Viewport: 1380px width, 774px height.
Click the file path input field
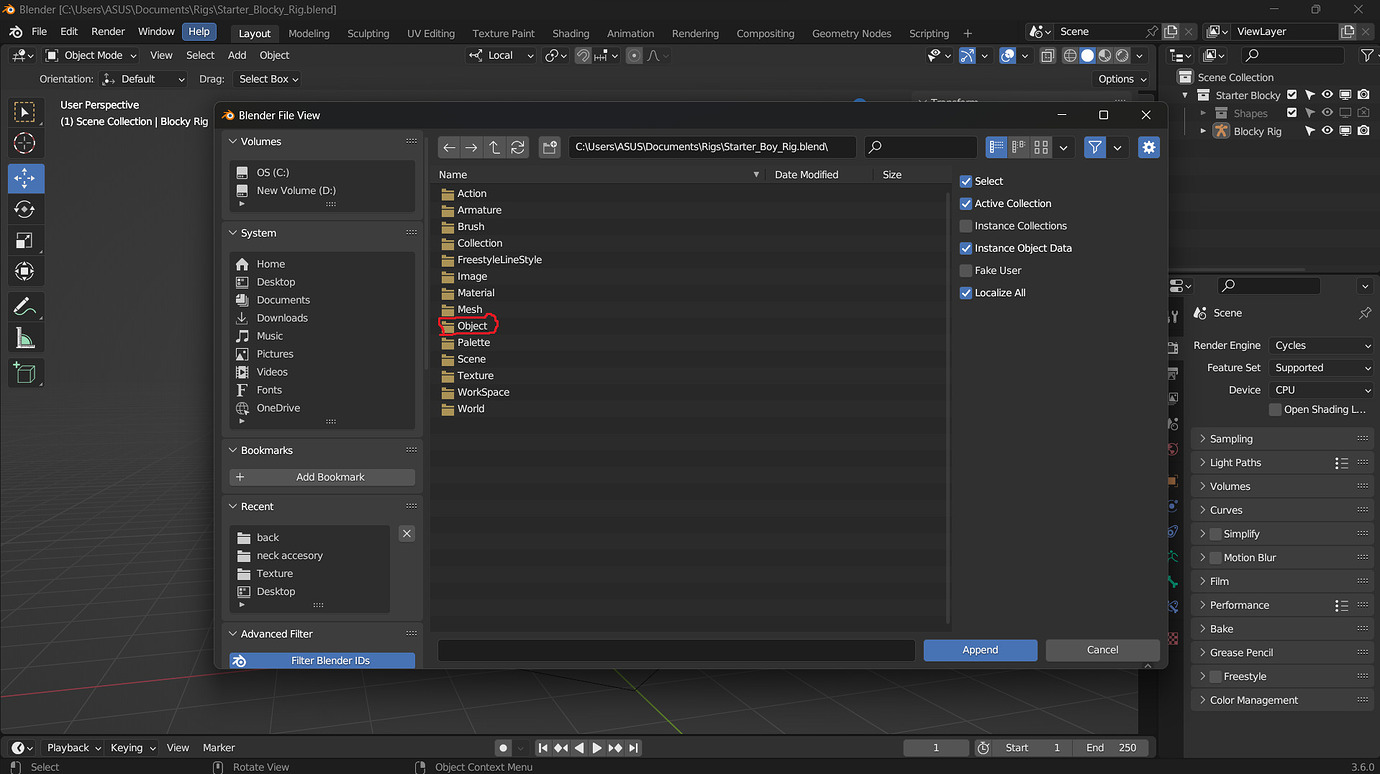[712, 147]
